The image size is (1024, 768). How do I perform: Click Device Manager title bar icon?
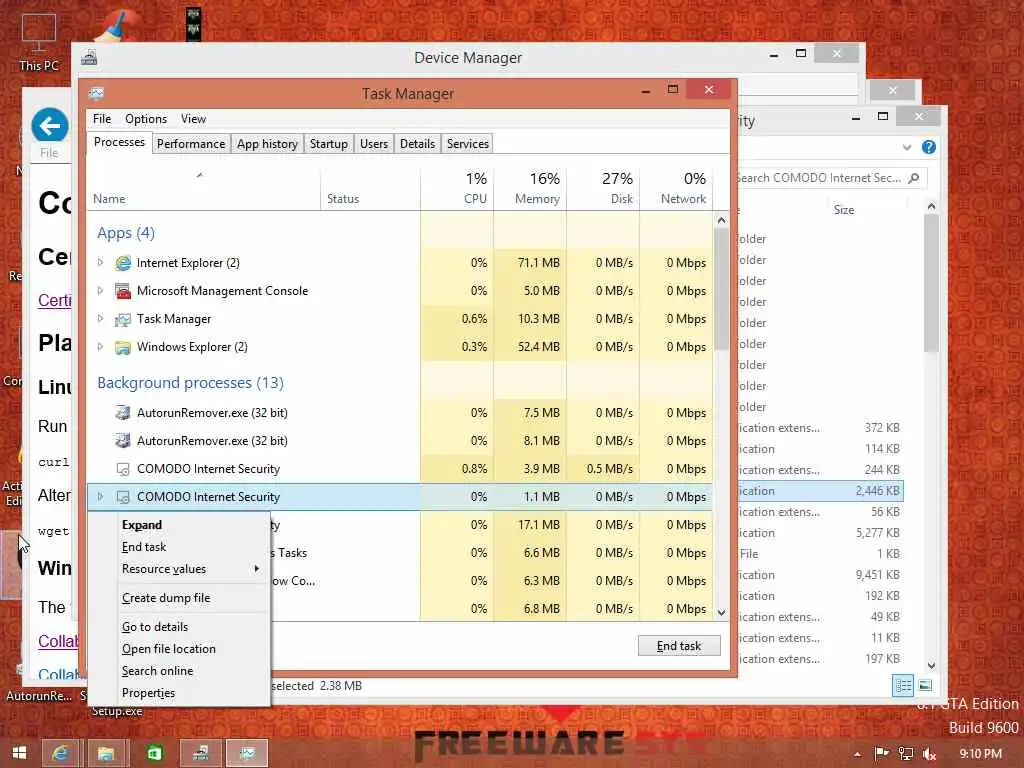89,57
